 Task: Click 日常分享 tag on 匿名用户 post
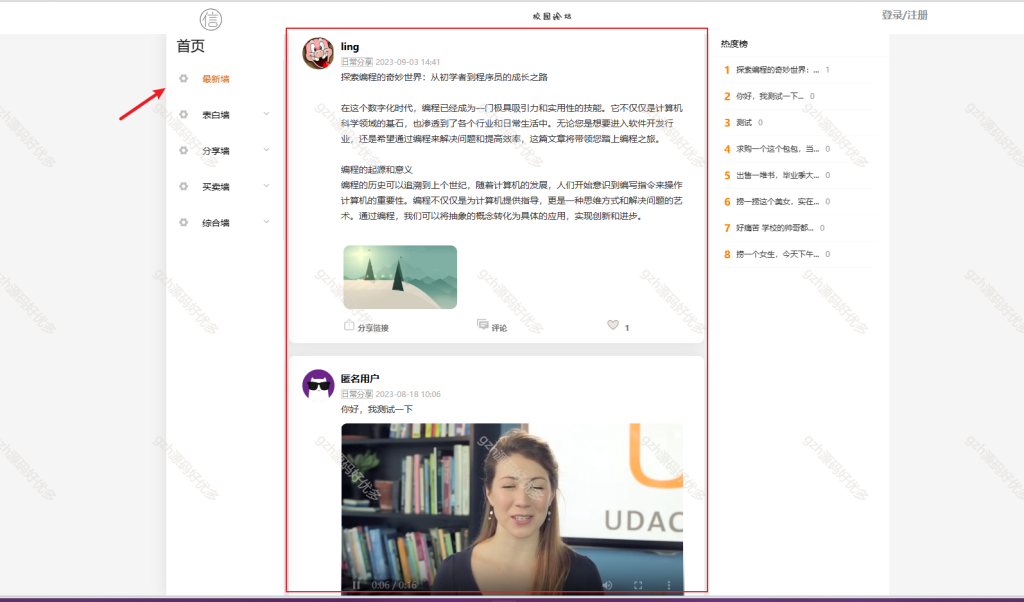click(x=357, y=394)
